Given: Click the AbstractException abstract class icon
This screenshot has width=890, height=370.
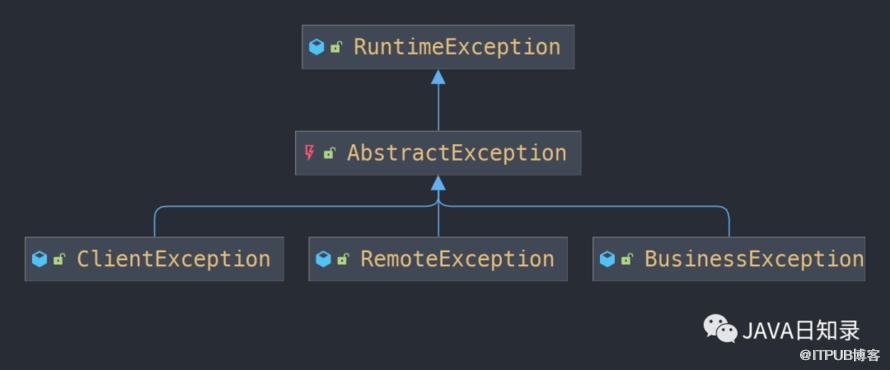Looking at the screenshot, I should (309, 152).
